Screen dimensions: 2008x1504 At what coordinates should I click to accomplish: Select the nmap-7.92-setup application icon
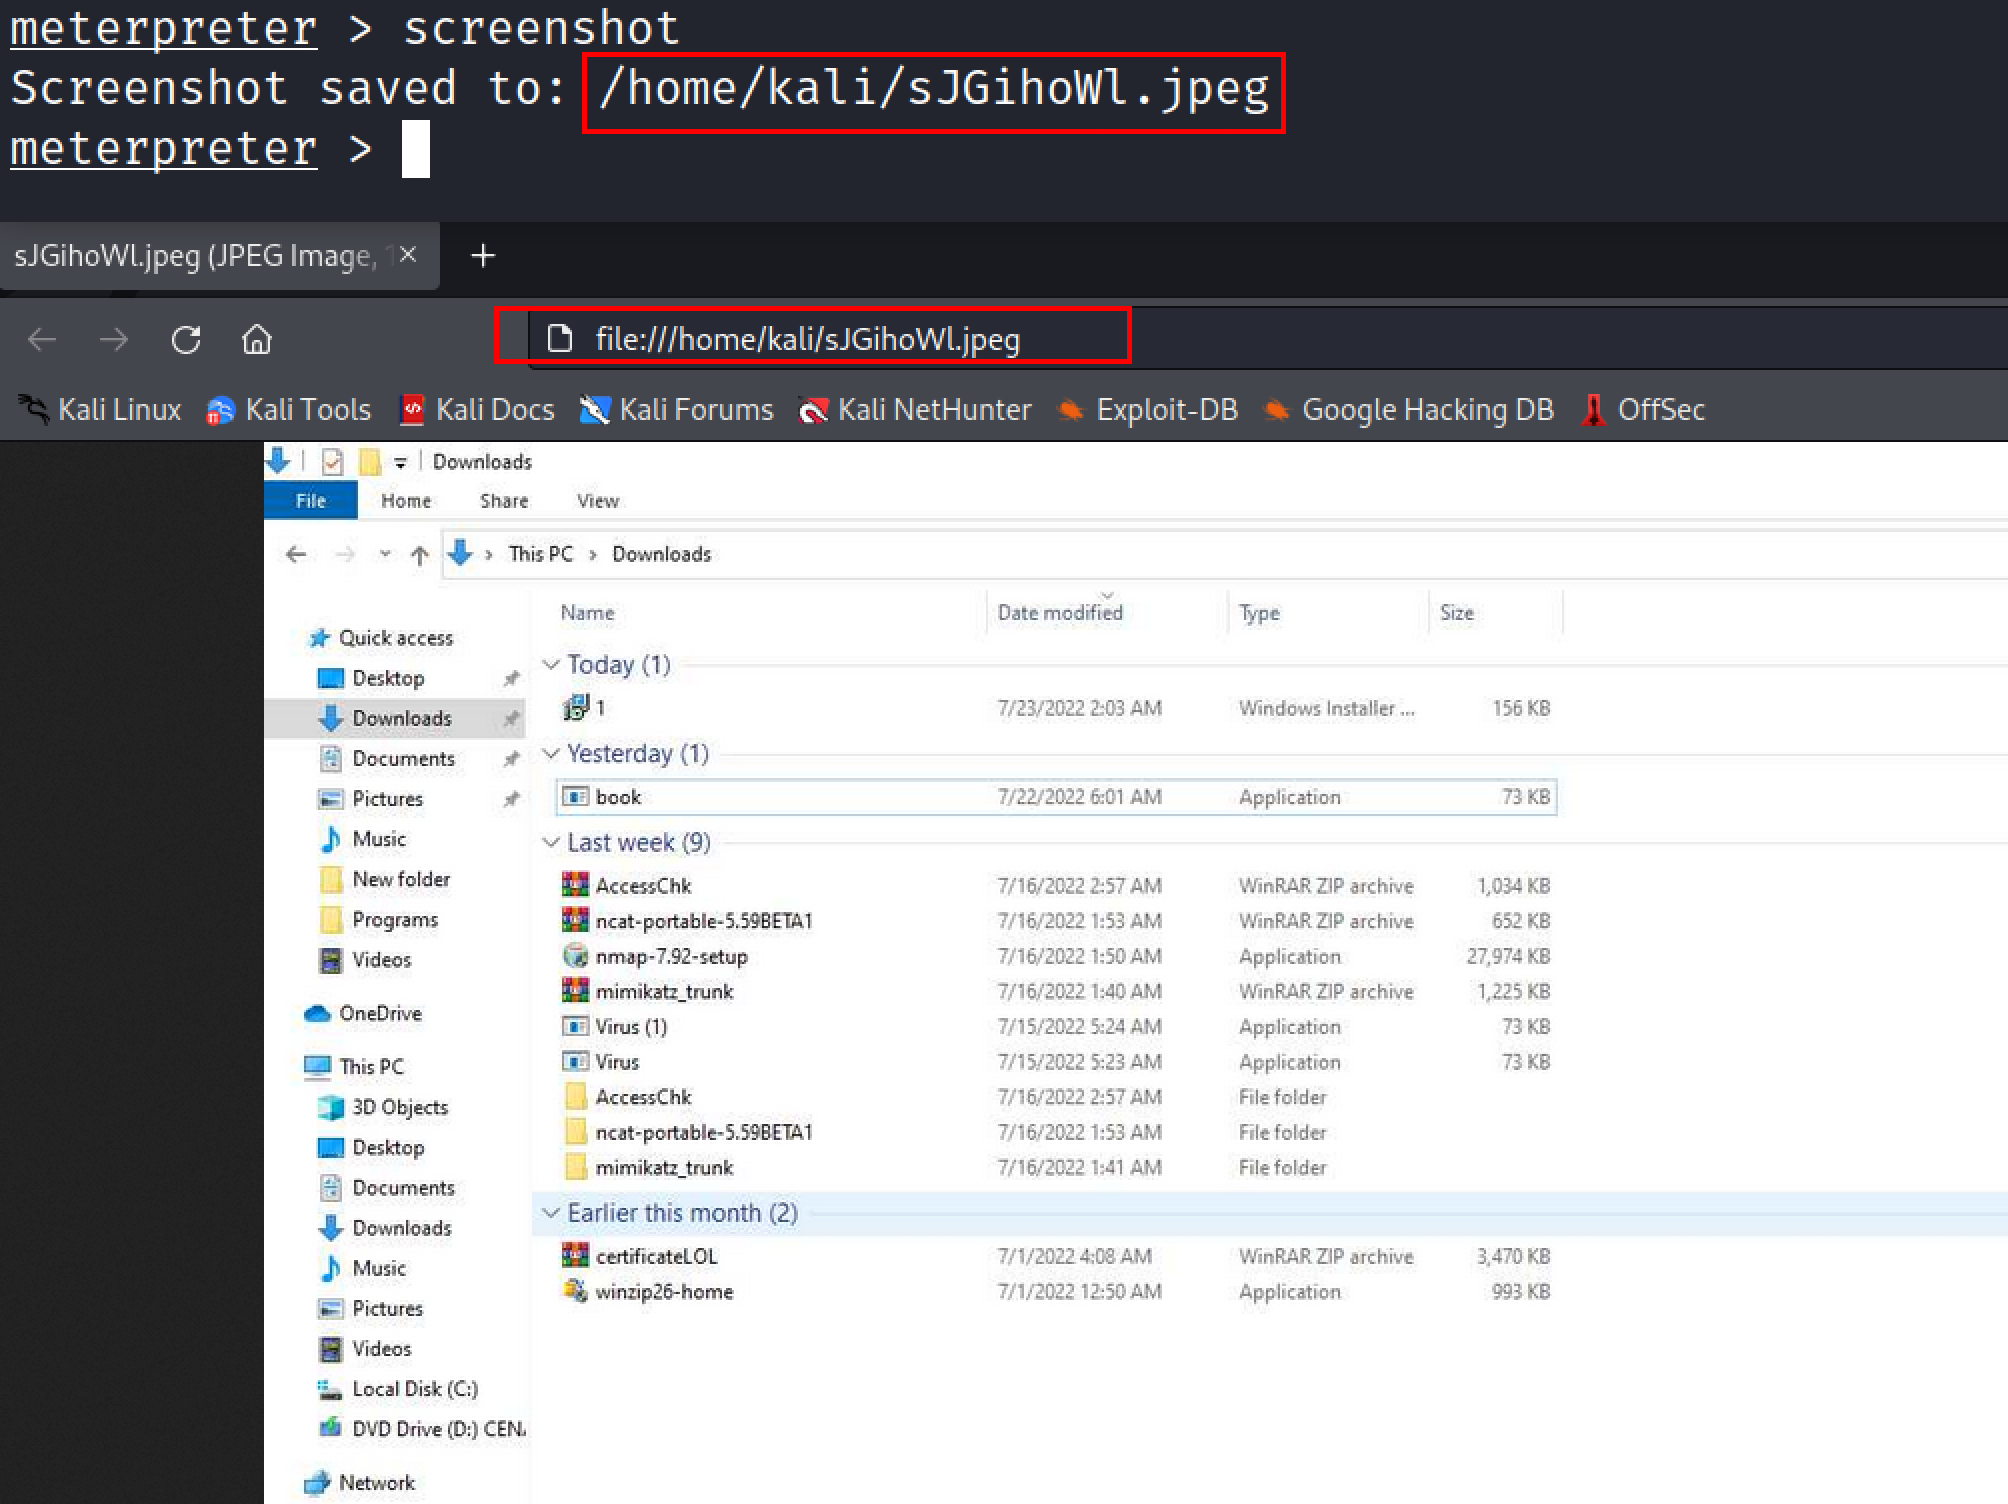pos(575,956)
